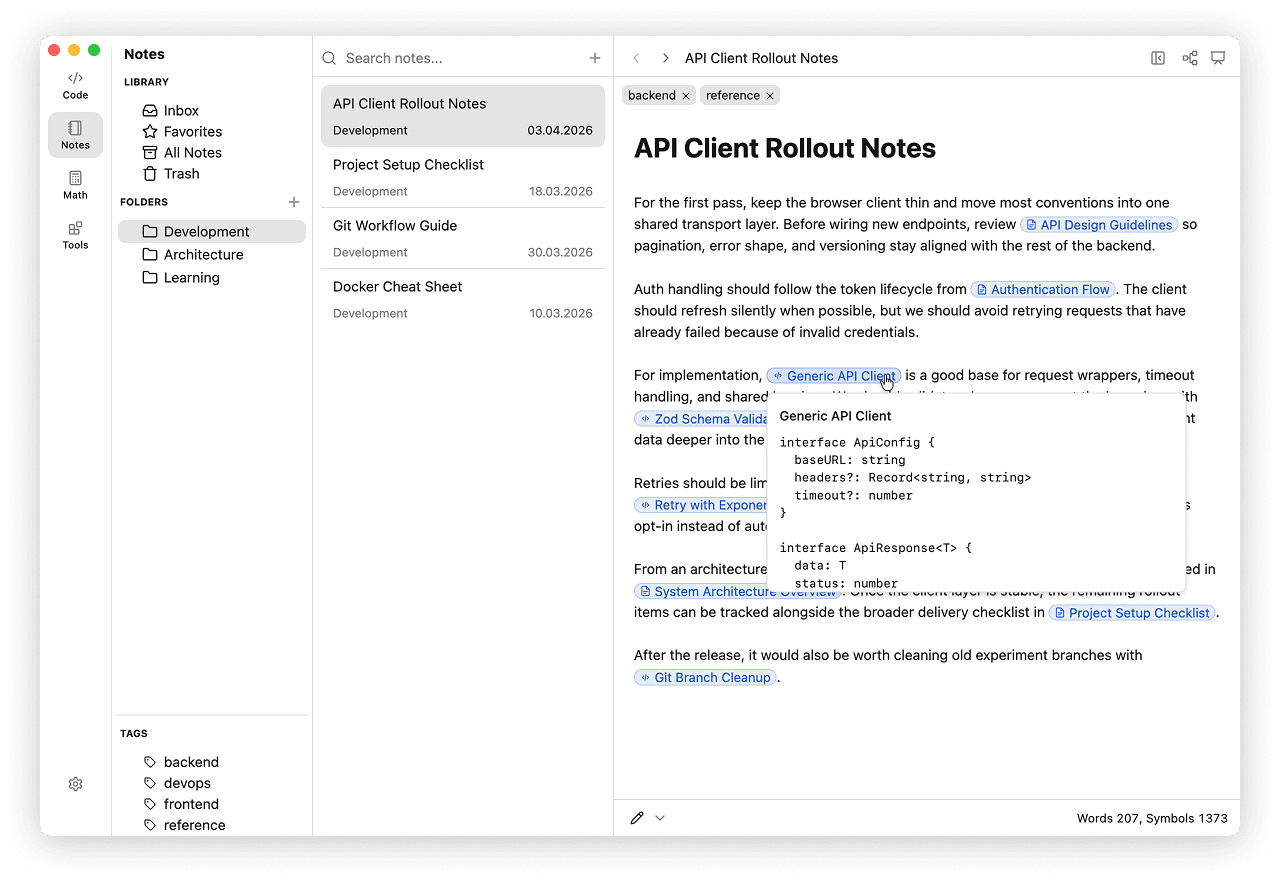Toggle the side panel layout icon

(1158, 58)
